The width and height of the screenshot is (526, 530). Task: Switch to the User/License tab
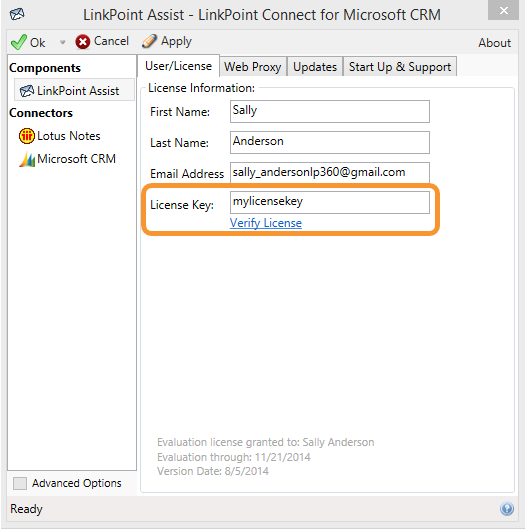coord(178,66)
